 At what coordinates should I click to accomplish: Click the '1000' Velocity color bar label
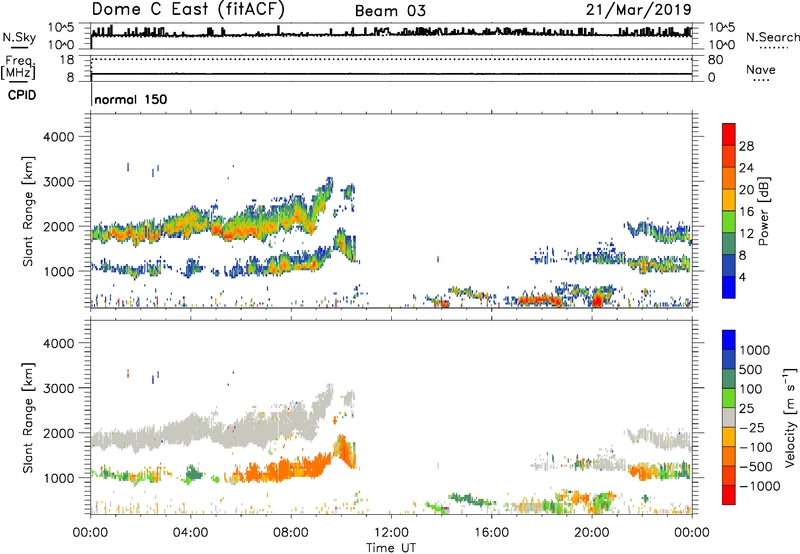point(755,350)
